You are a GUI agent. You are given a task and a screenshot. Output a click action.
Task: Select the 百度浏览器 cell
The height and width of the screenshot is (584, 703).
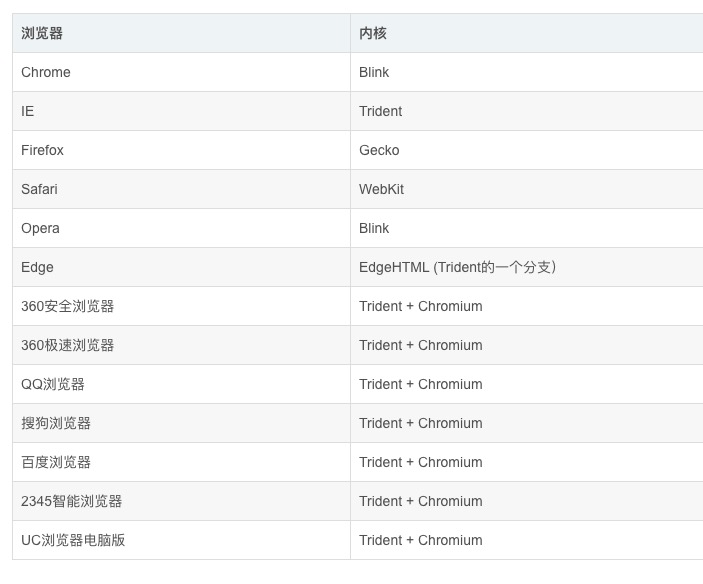(56, 462)
